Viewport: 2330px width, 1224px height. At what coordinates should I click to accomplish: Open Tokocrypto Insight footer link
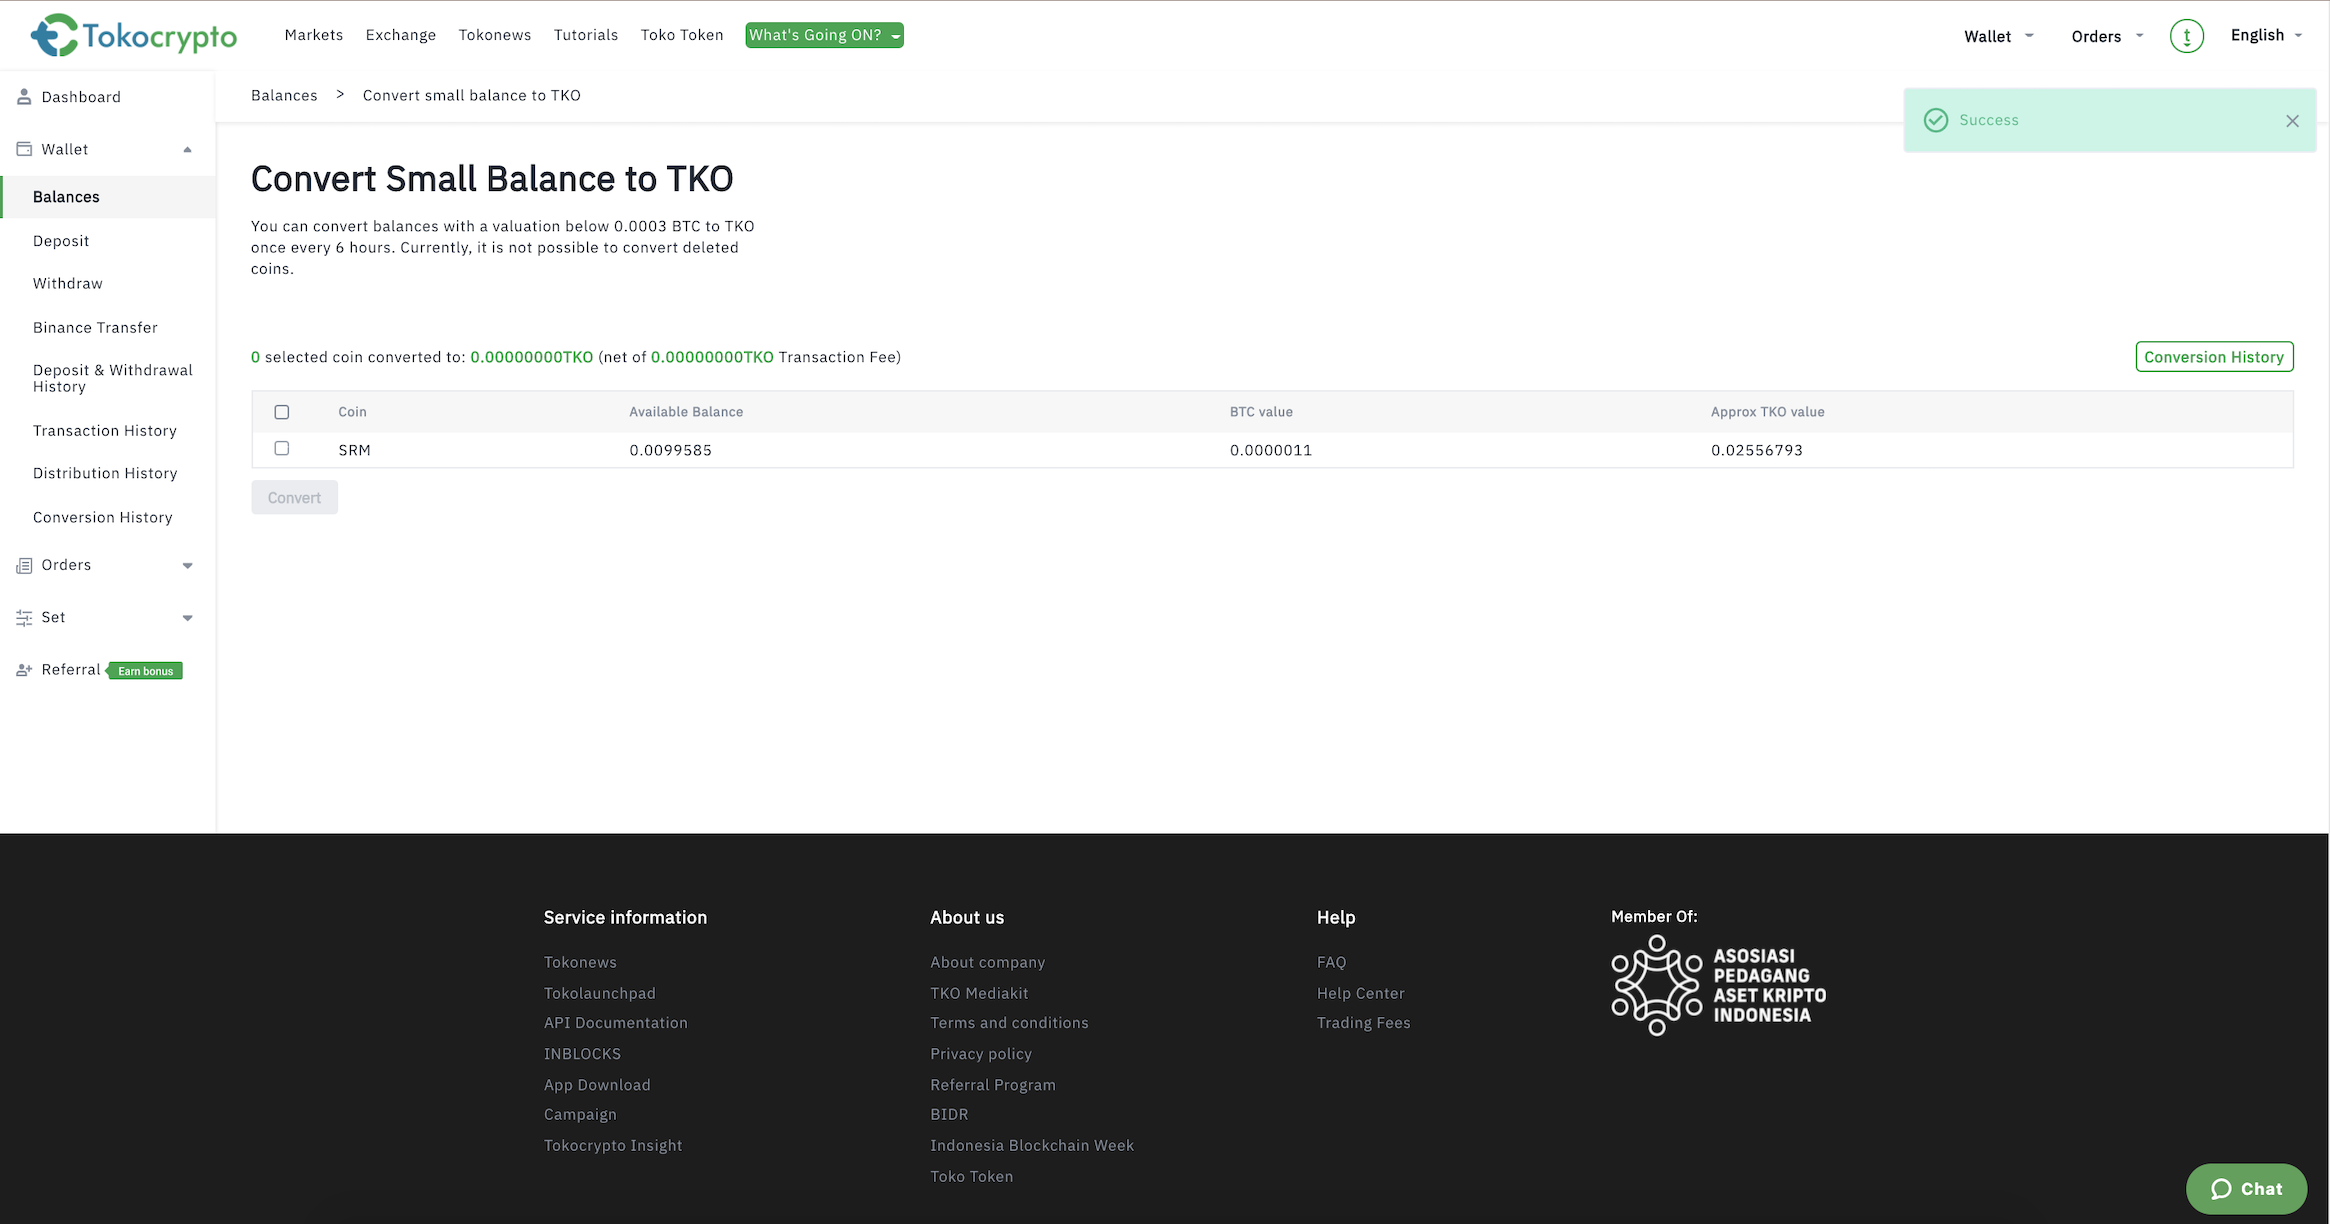point(613,1146)
